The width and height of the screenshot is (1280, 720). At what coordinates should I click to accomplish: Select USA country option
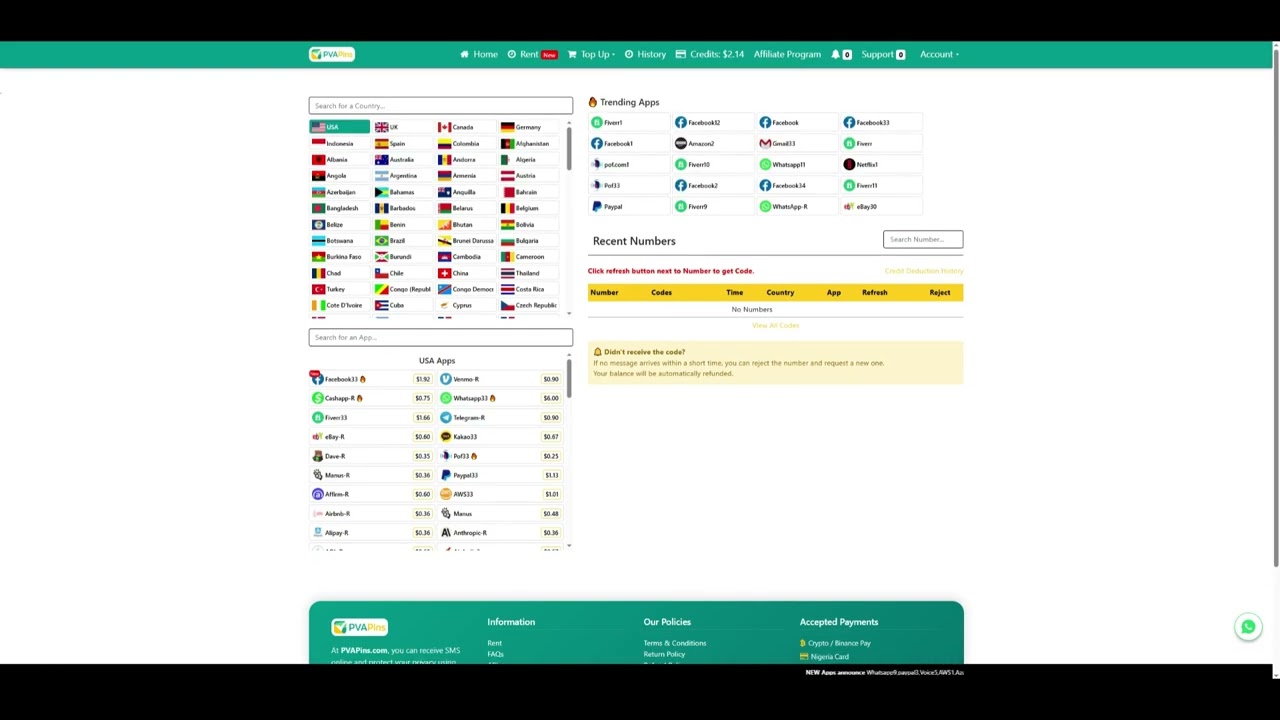(x=339, y=127)
